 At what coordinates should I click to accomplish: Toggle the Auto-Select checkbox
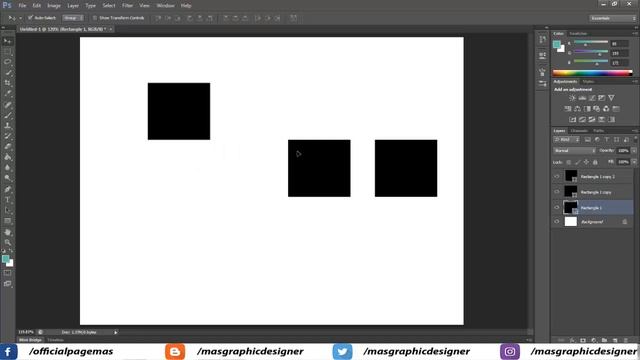click(x=30, y=18)
